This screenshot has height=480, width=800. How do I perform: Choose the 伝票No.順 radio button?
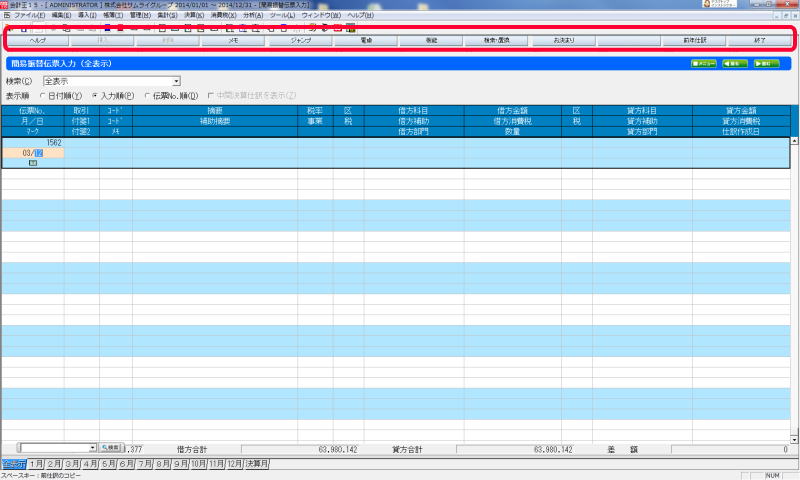click(x=148, y=95)
